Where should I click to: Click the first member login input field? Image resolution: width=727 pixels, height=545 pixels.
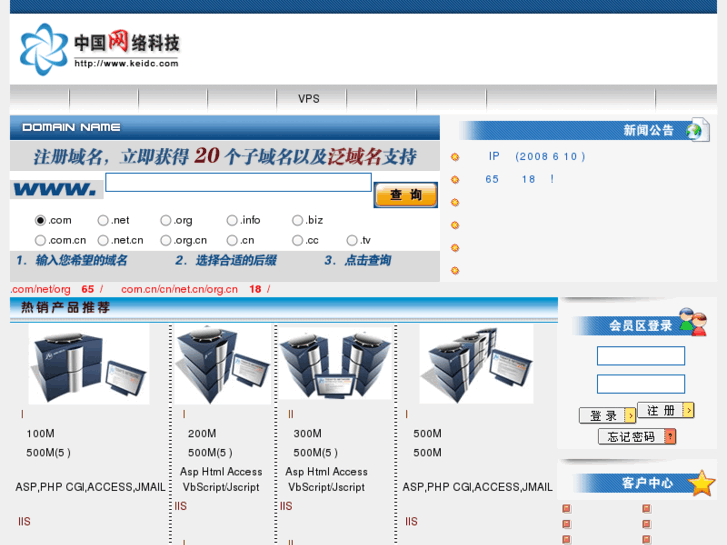pos(641,356)
